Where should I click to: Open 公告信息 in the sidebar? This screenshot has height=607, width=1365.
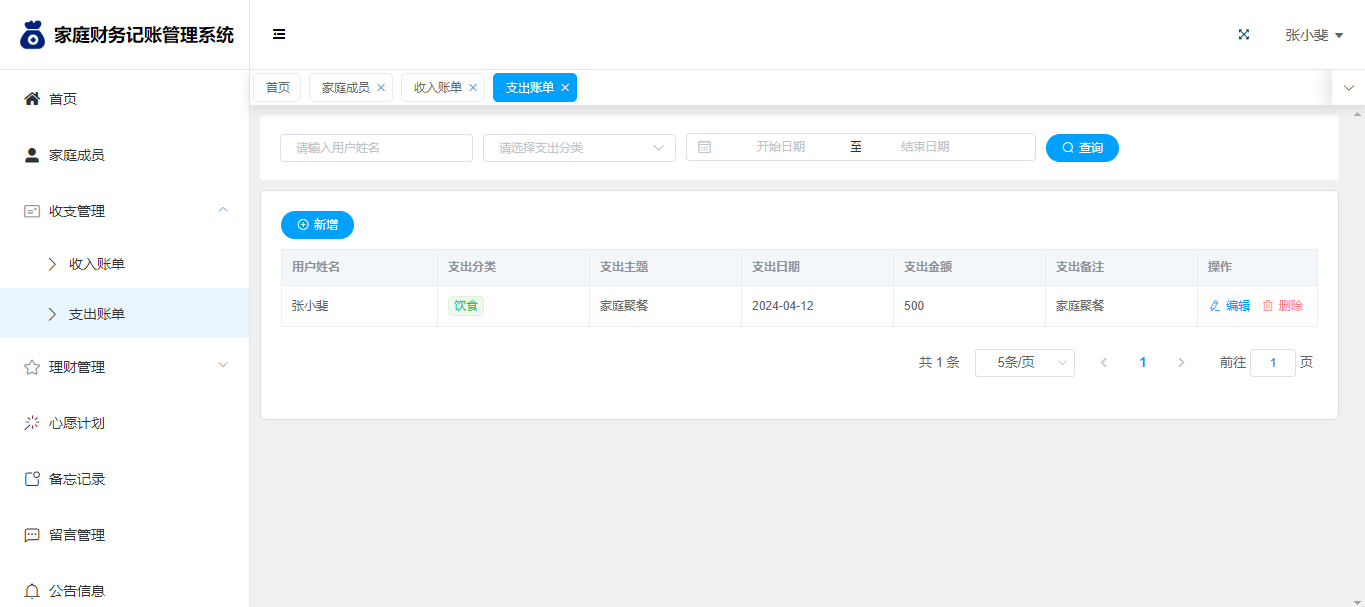(76, 590)
